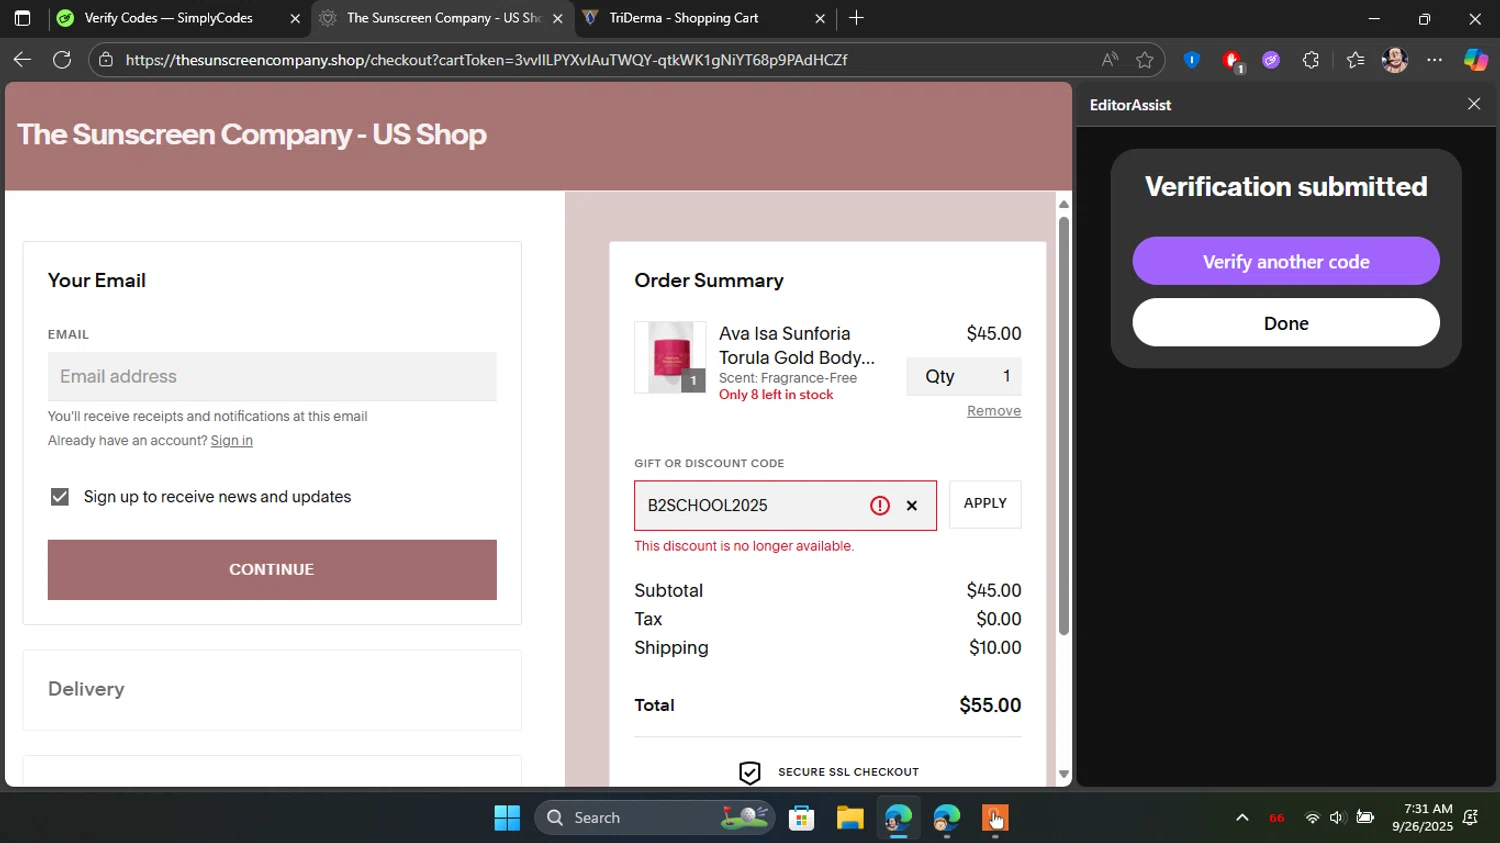Click the CONTINUE button
The image size is (1500, 843).
pos(272,570)
